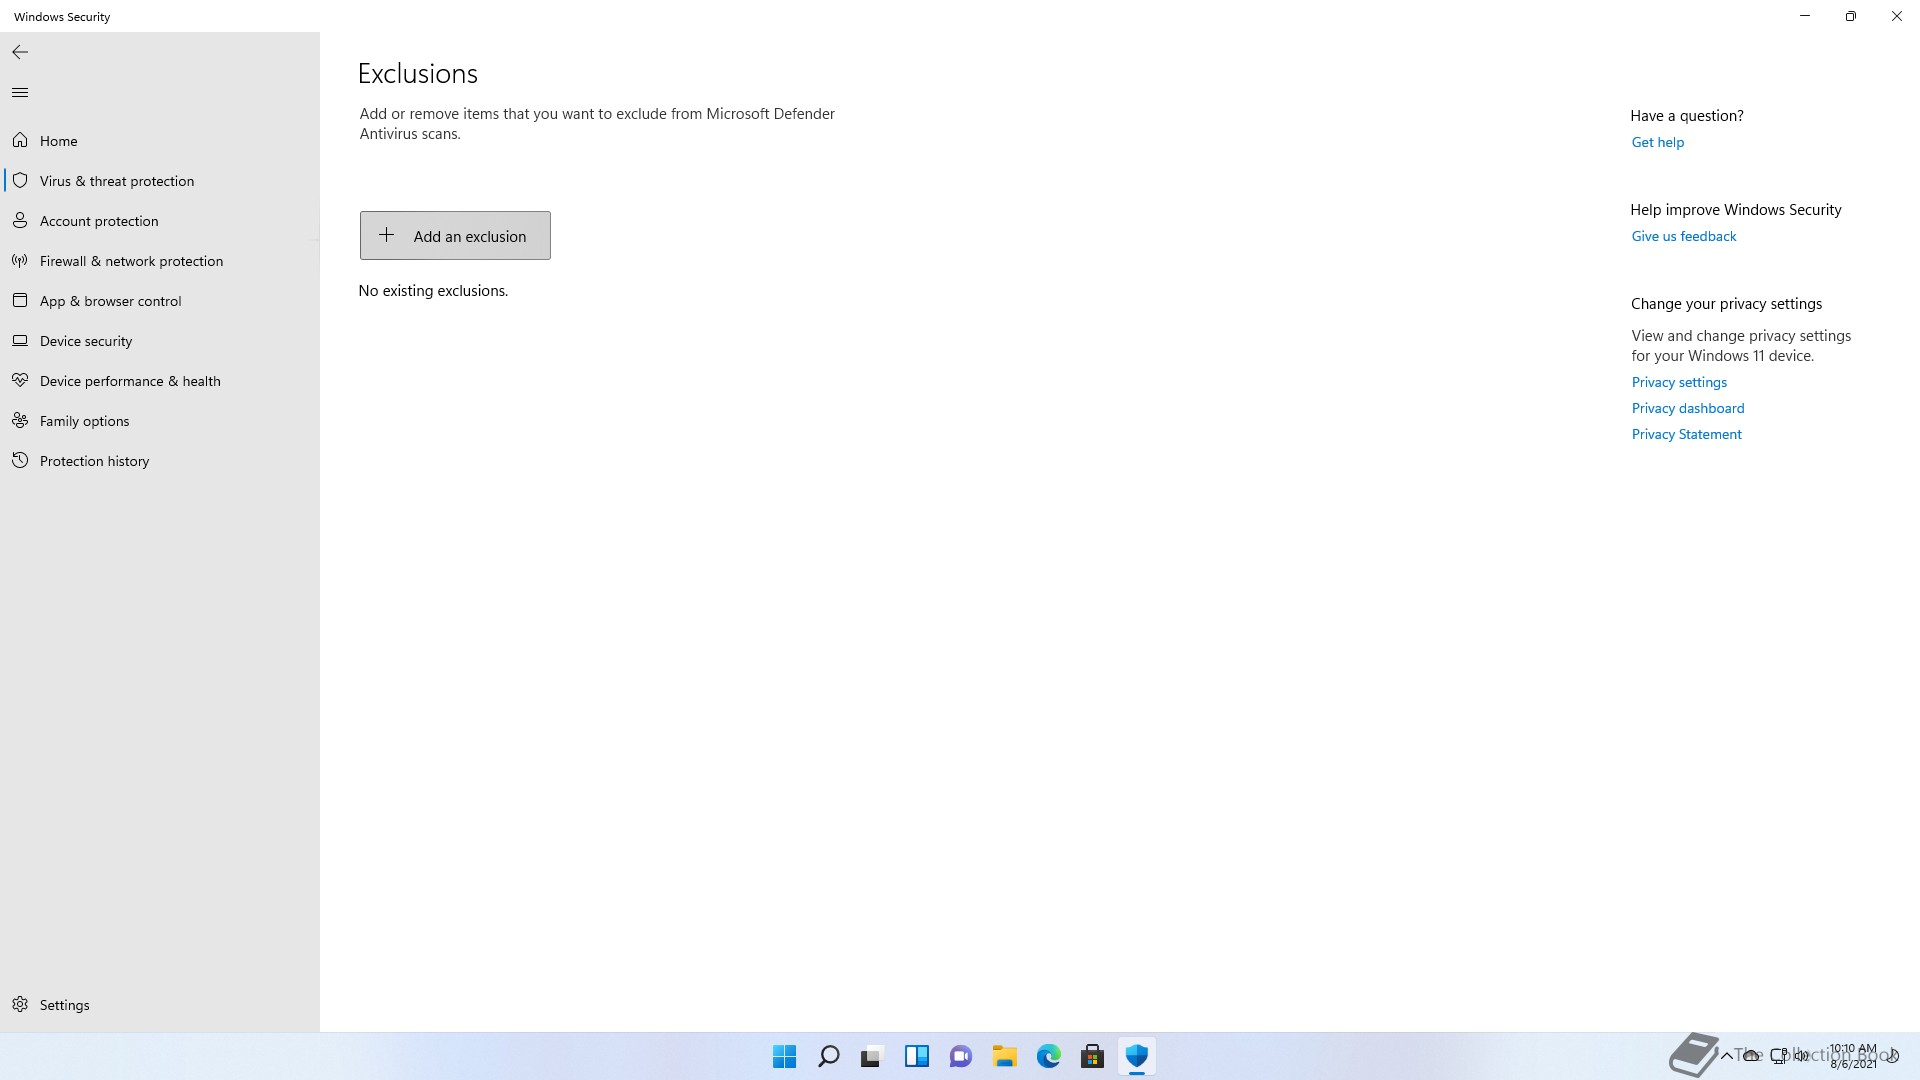Click Give us feedback link

[1684, 236]
